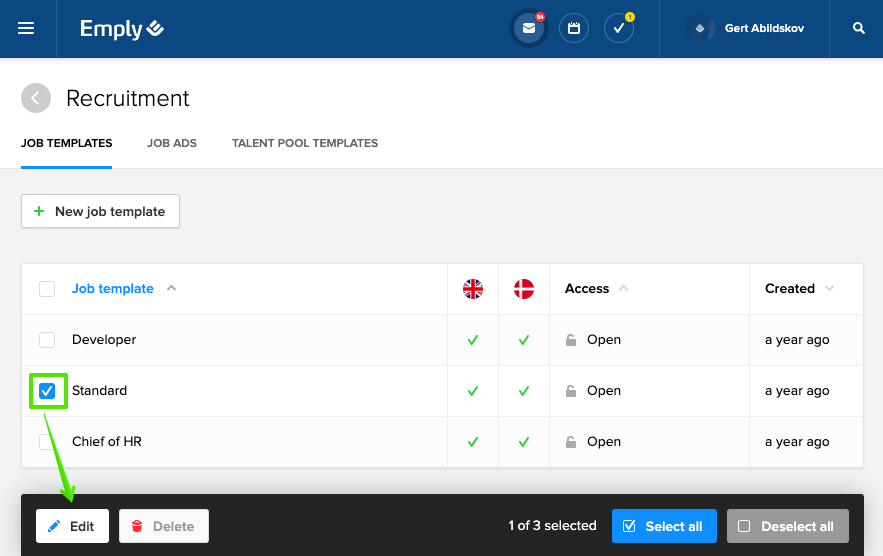Image resolution: width=883 pixels, height=556 pixels.
Task: Check the Developer template checkbox
Action: click(x=47, y=340)
